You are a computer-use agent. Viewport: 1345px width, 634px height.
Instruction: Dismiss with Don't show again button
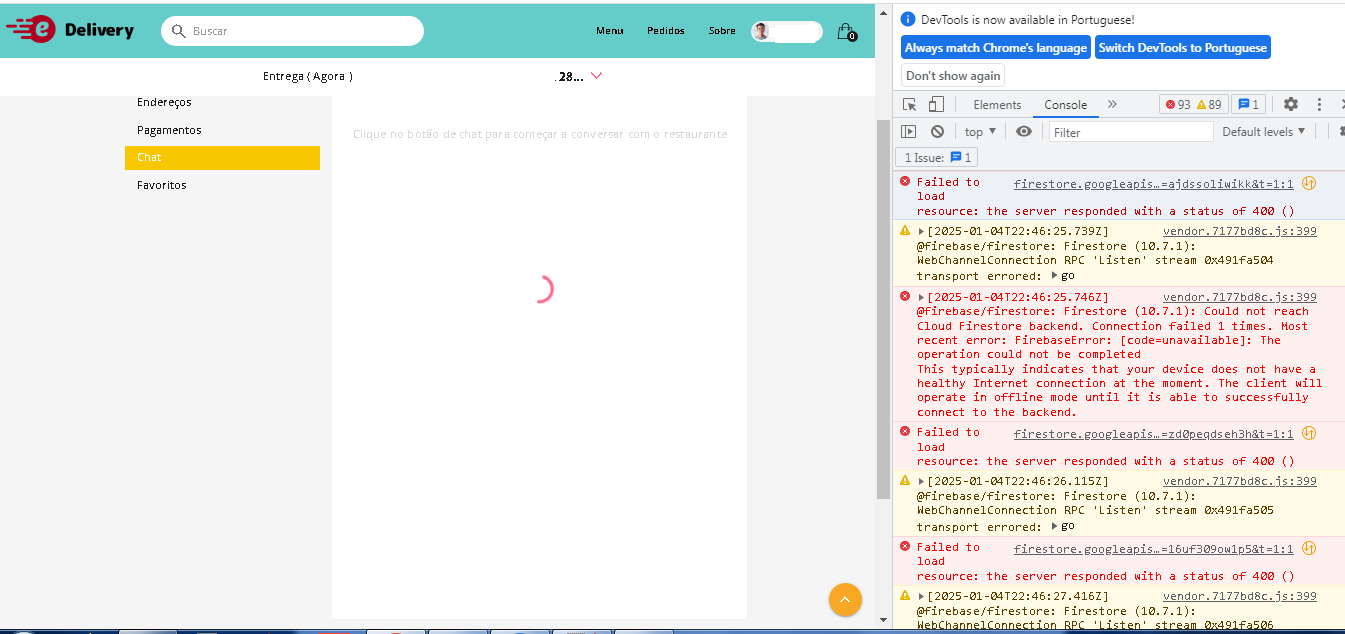[953, 76]
